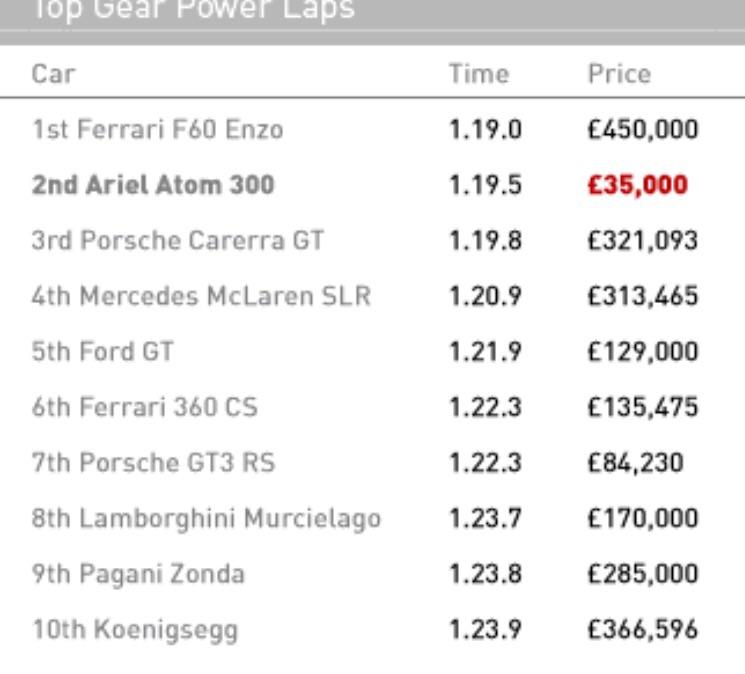Select the 7th Porsche GT3 RS entry
Viewport: 745px width, 674px height.
tap(372, 463)
